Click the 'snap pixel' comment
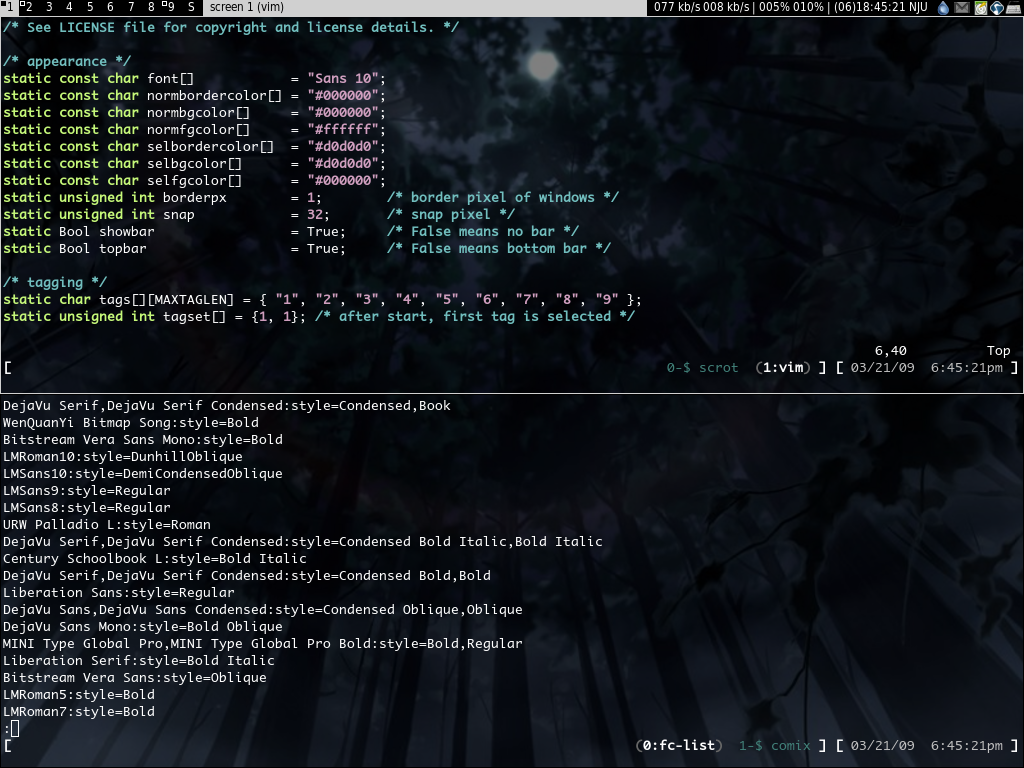 click(451, 214)
